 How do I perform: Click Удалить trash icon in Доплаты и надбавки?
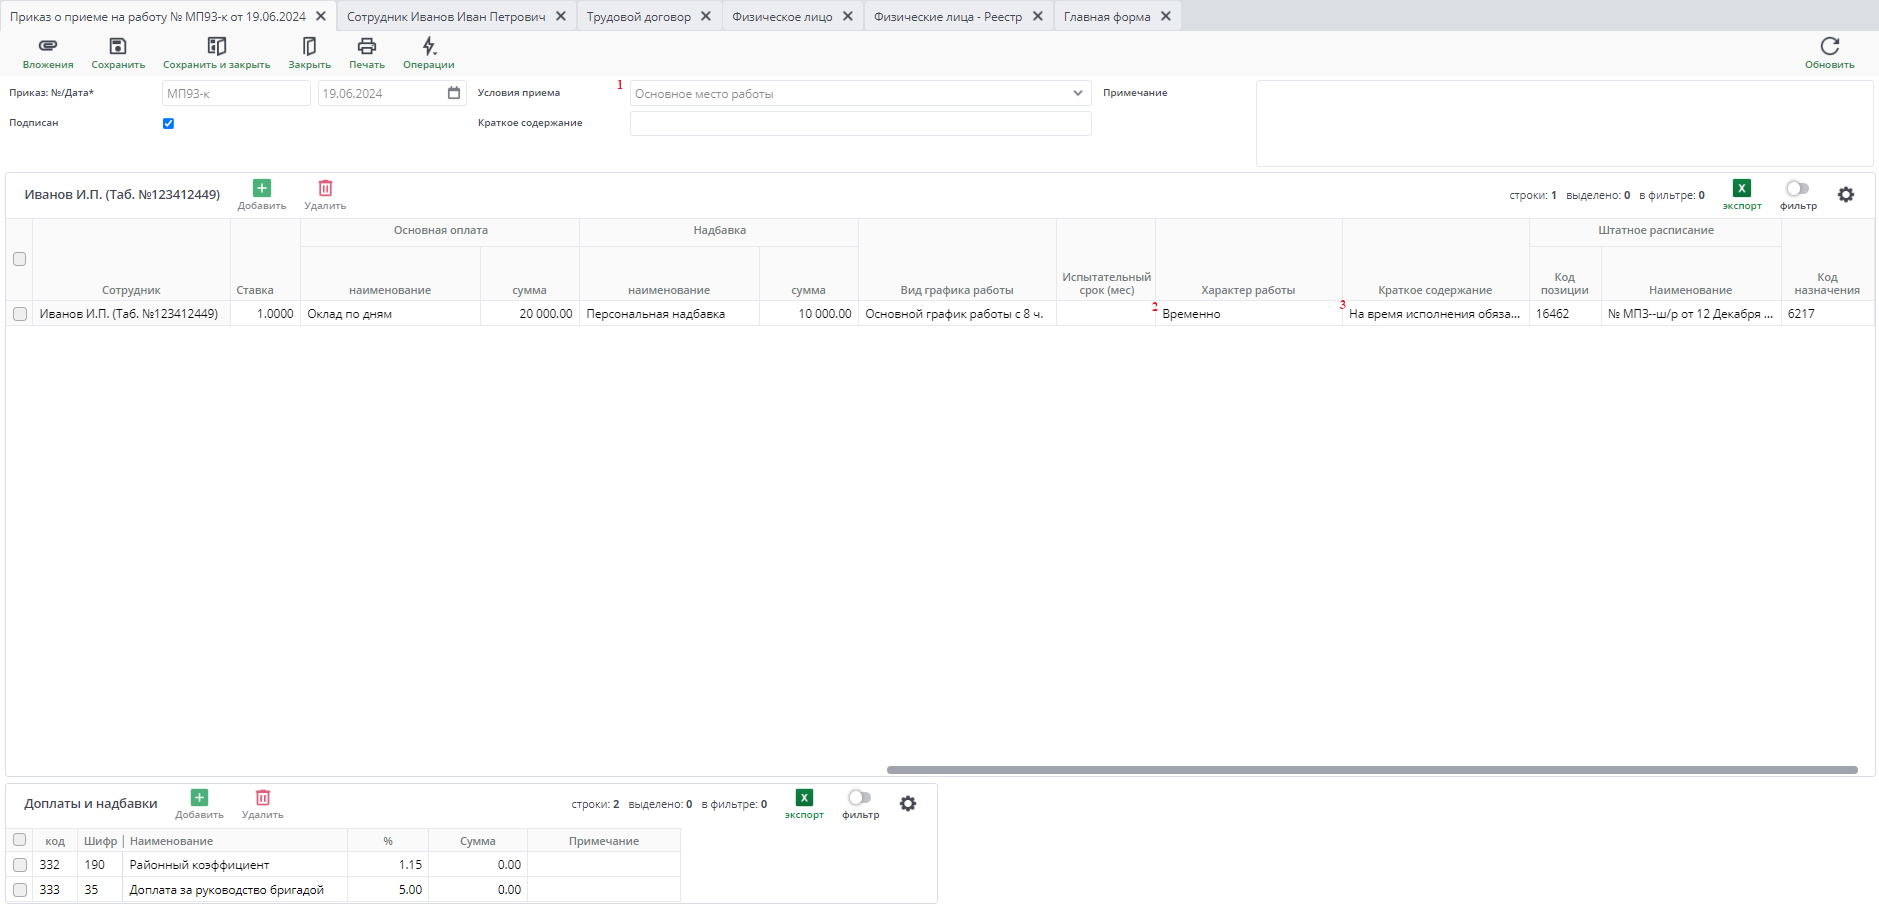(263, 798)
